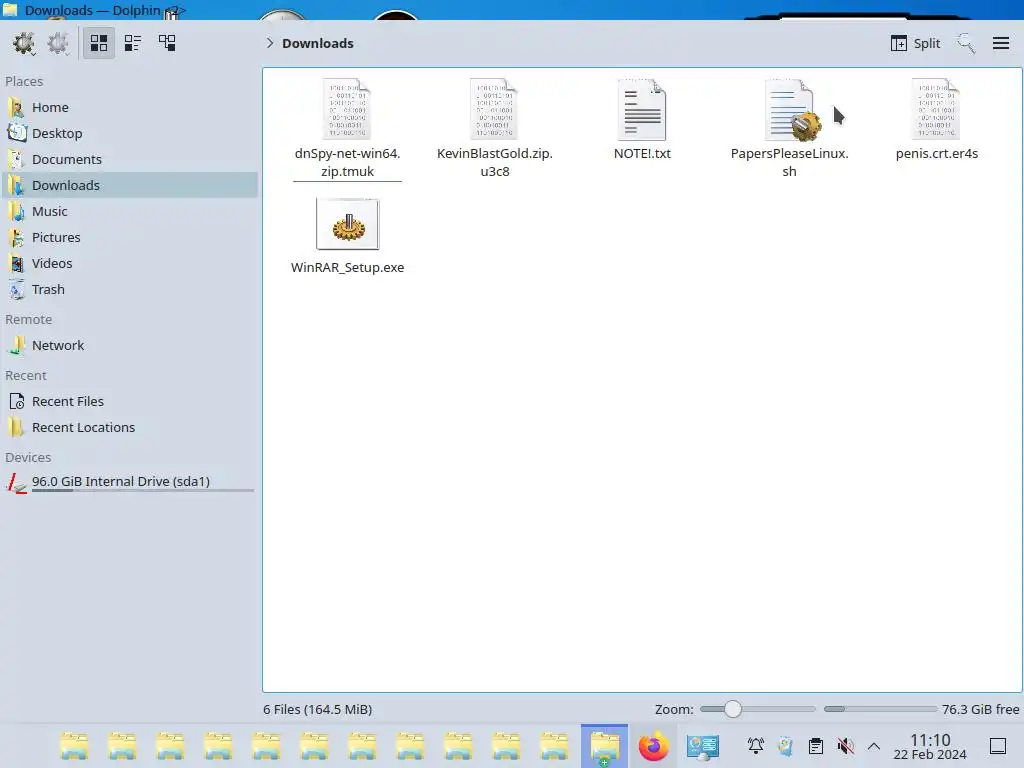The width and height of the screenshot is (1024, 768).
Task: Open System Settings icon in taskbar
Action: pos(703,746)
